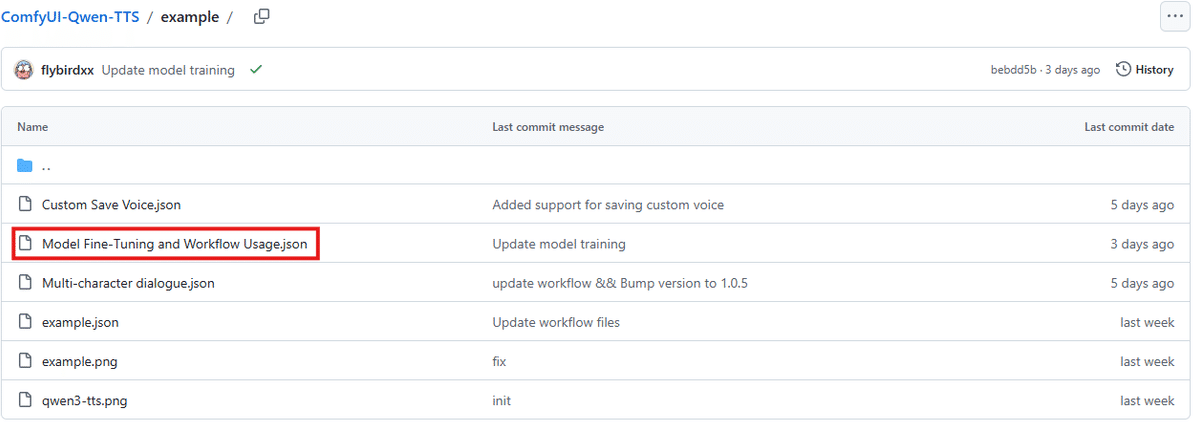Click the green commit status checkmark
Image resolution: width=1200 pixels, height=431 pixels.
pyautogui.click(x=256, y=70)
